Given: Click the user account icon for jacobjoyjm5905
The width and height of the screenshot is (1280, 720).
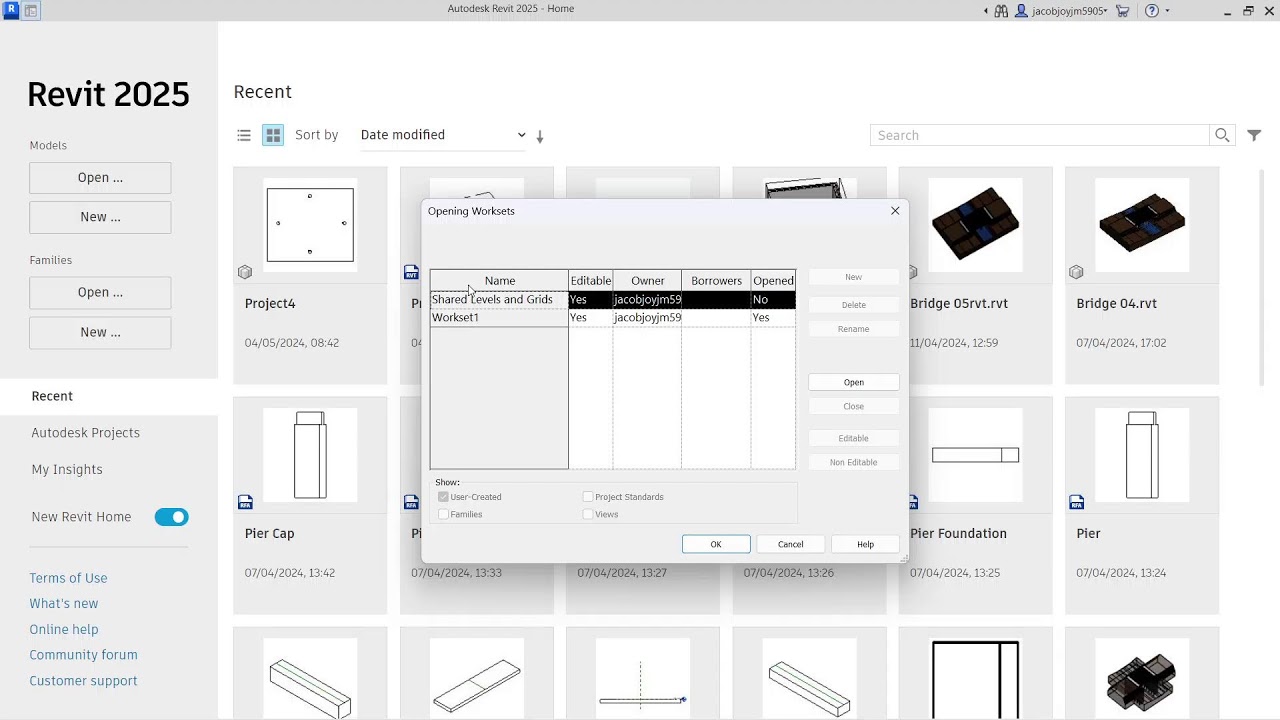Looking at the screenshot, I should pos(1022,11).
